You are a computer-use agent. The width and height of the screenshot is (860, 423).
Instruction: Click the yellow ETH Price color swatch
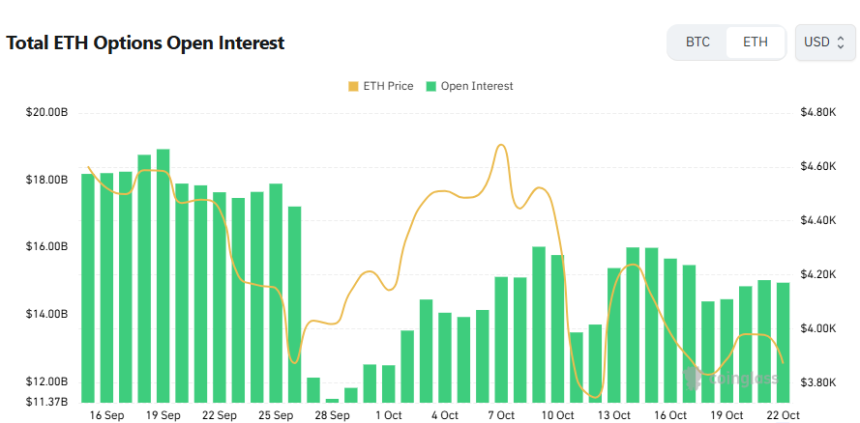[352, 86]
